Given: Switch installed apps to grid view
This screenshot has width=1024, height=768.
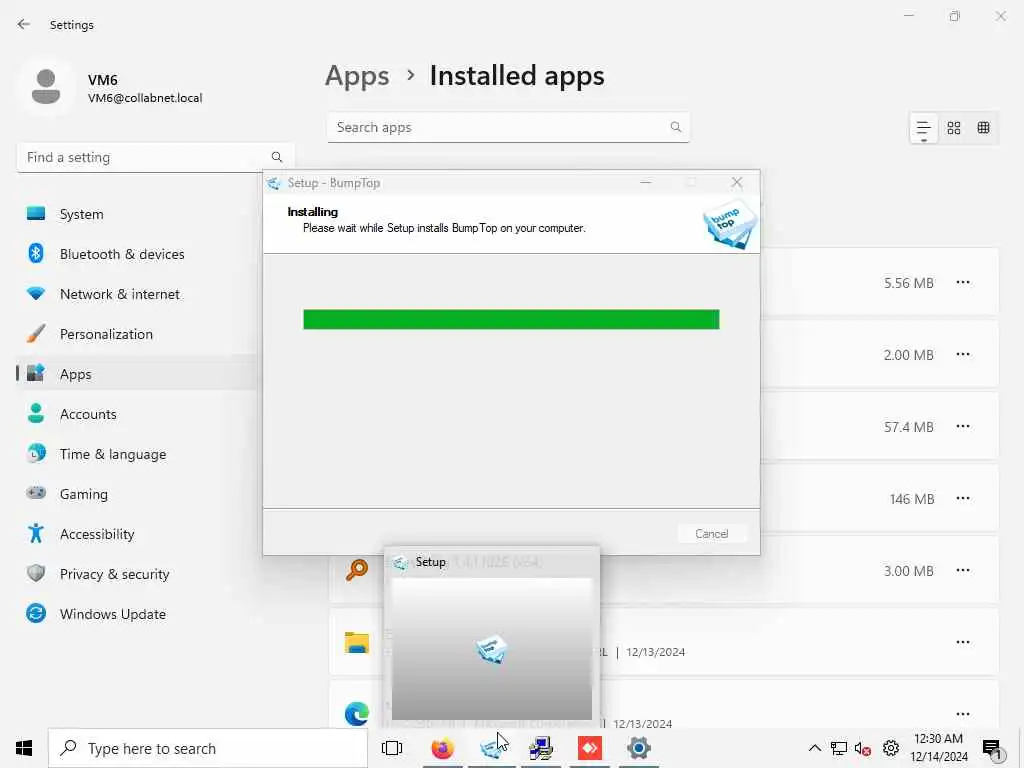Looking at the screenshot, I should [x=953, y=128].
